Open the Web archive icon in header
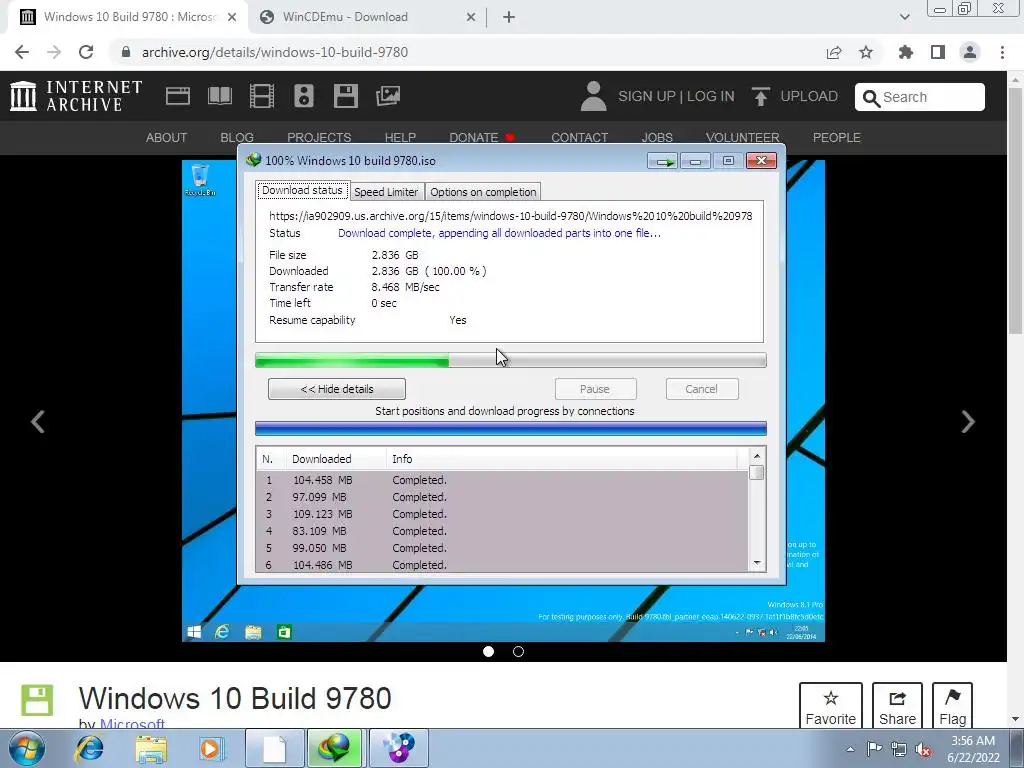 pyautogui.click(x=178, y=96)
